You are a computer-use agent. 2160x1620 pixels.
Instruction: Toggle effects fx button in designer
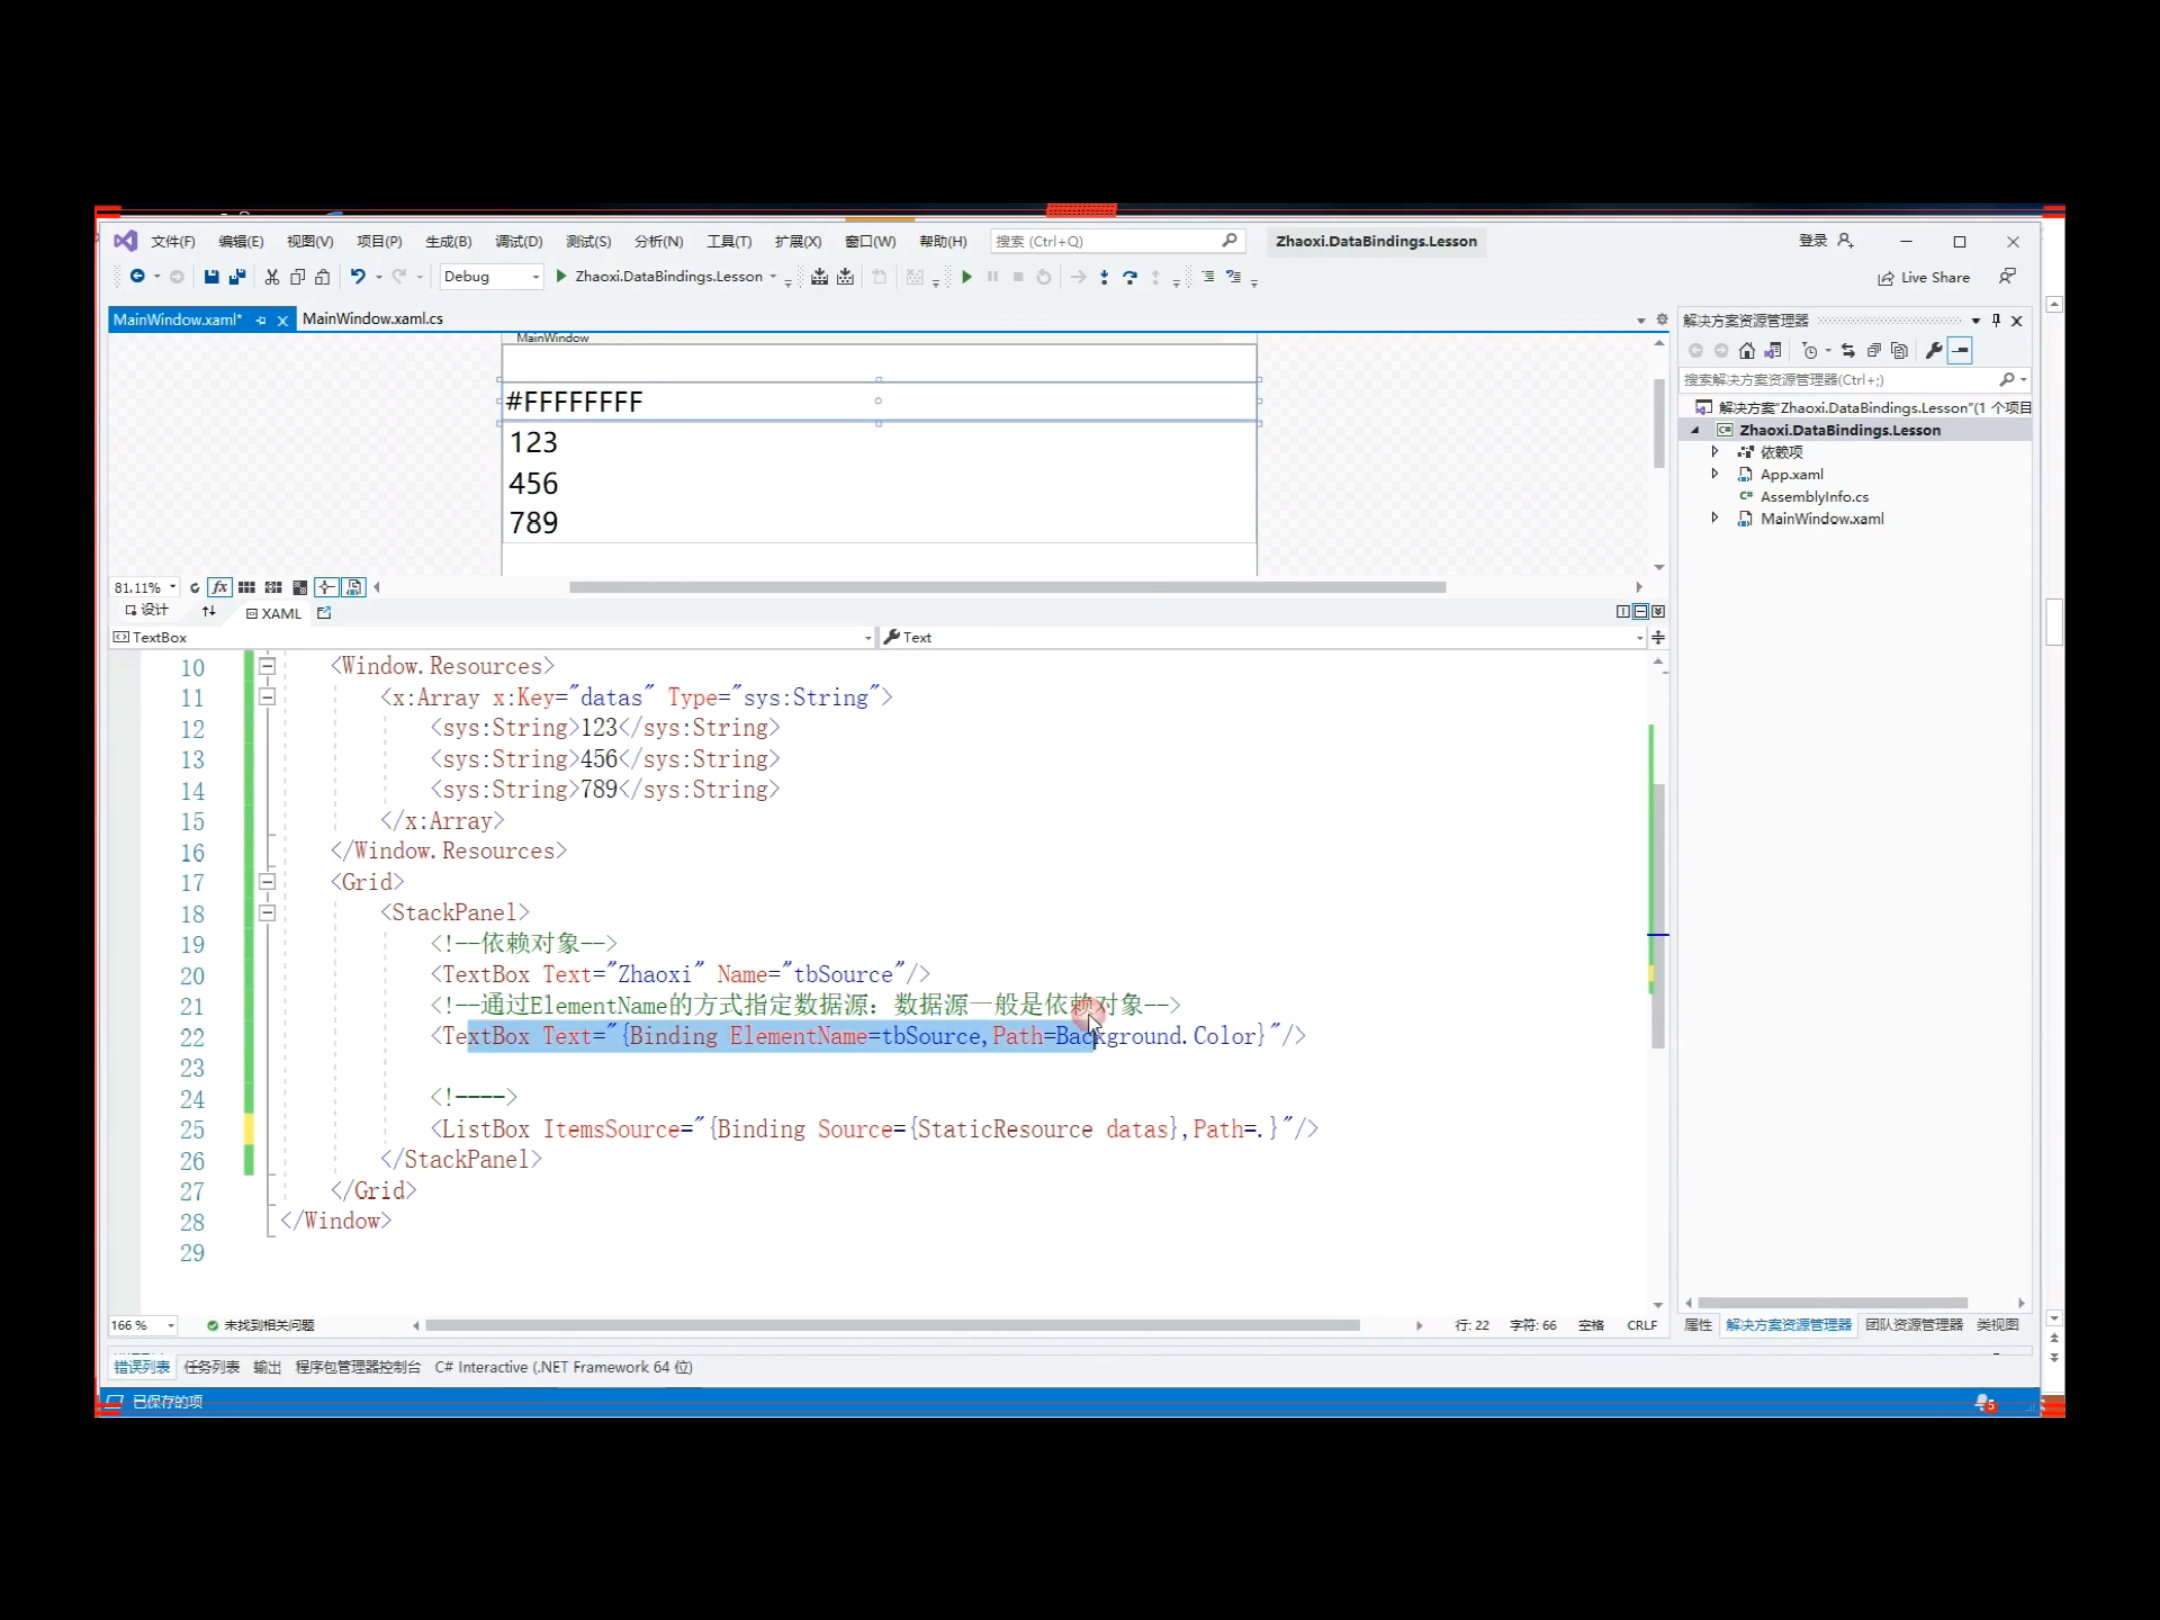click(x=220, y=587)
